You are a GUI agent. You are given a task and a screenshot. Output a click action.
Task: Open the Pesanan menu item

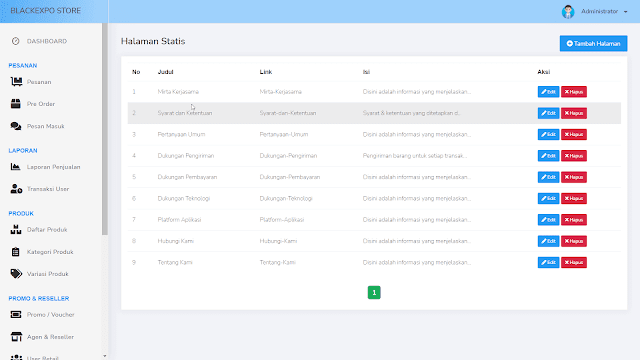pos(39,82)
